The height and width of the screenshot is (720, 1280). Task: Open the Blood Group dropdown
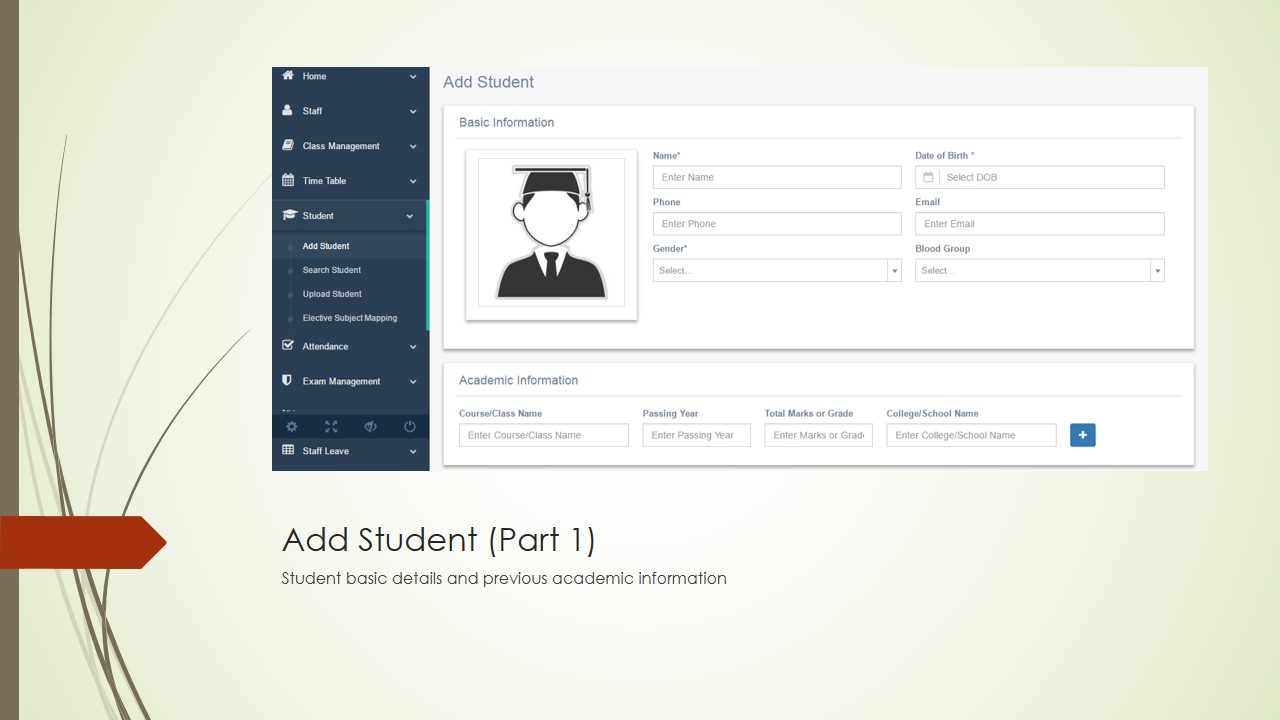(x=1039, y=270)
